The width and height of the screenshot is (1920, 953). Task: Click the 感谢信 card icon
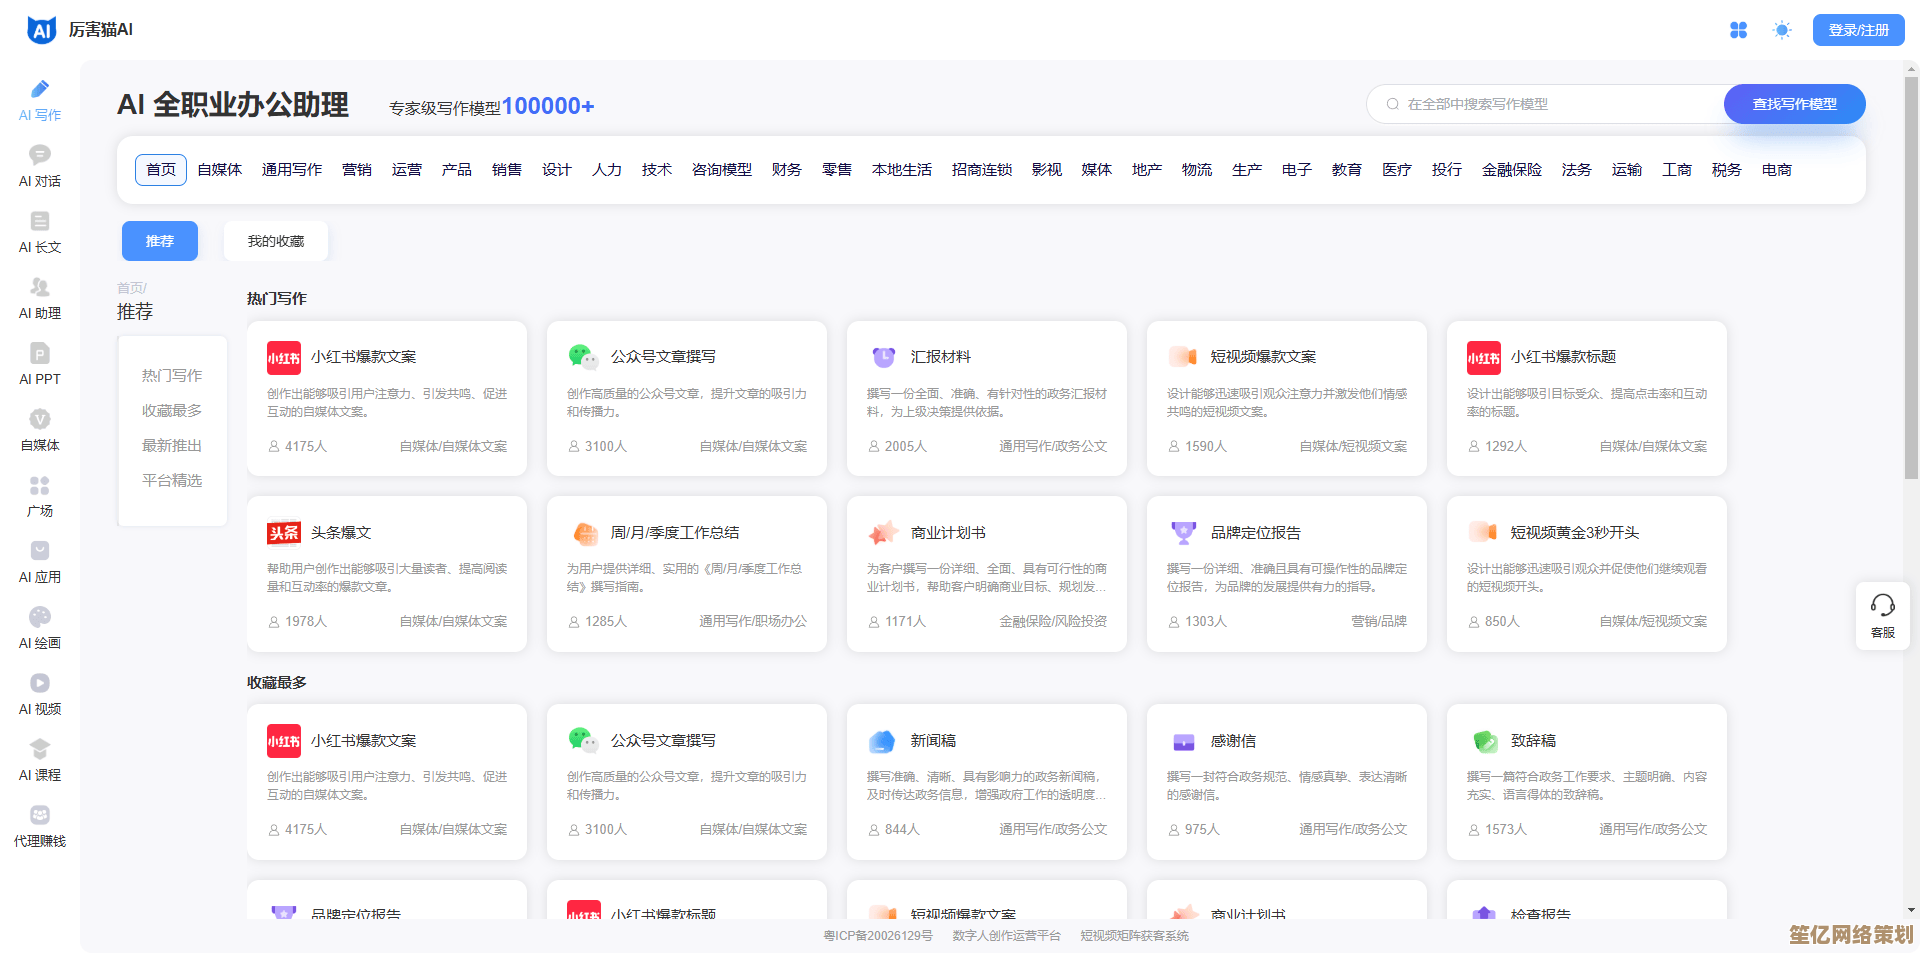point(1184,742)
